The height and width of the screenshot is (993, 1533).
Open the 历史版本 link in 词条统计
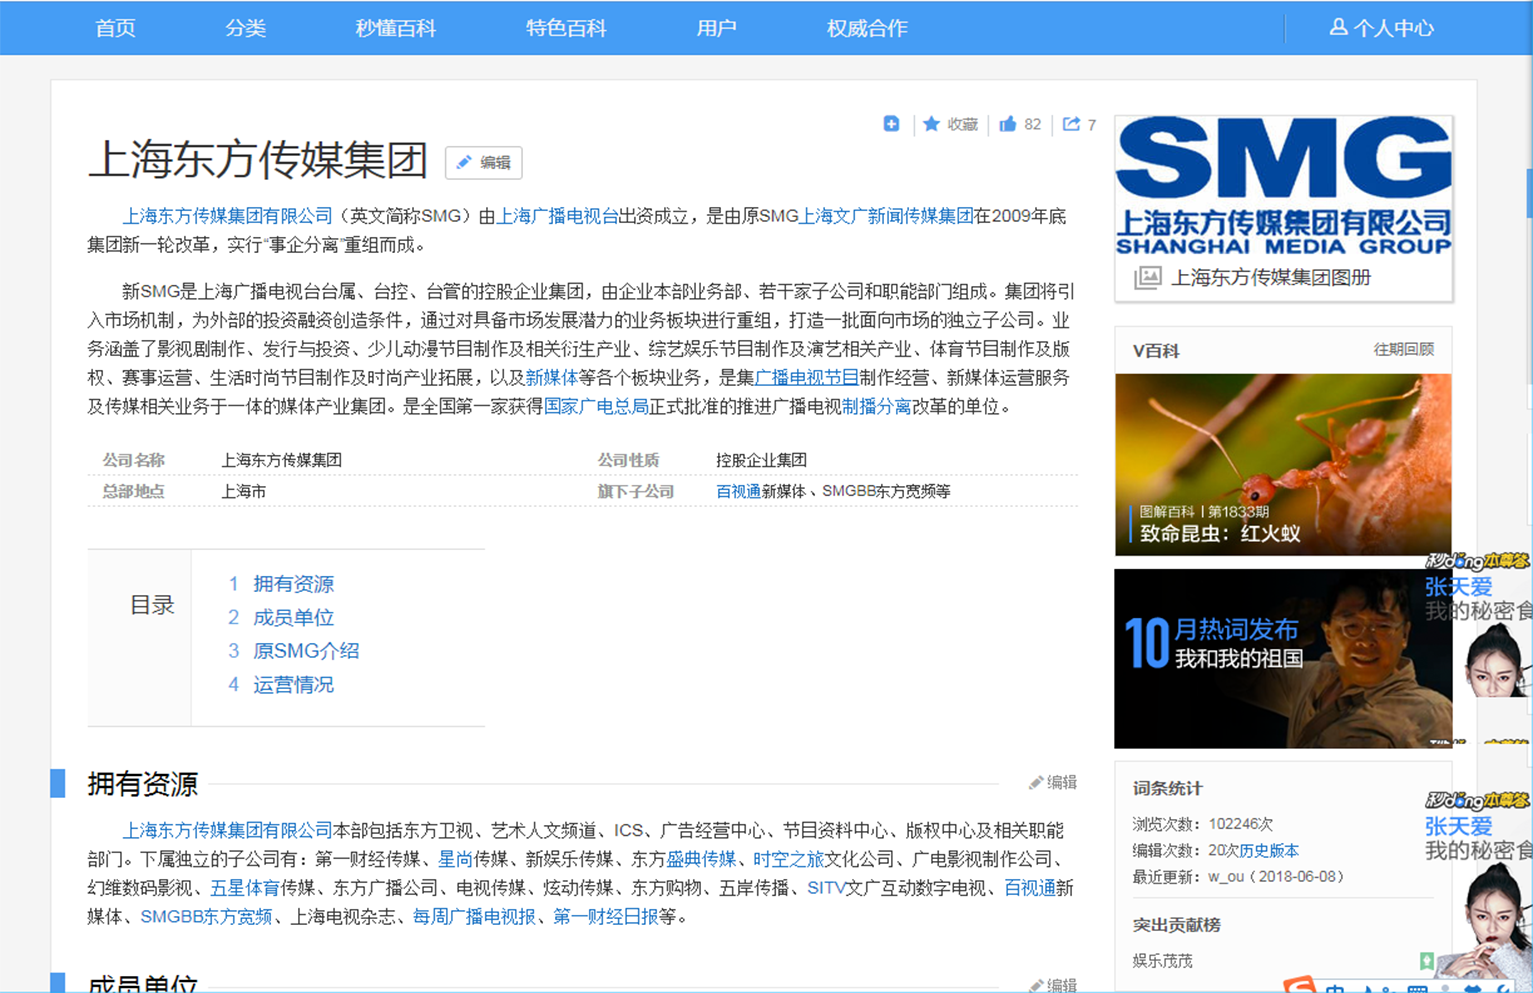click(x=1269, y=851)
